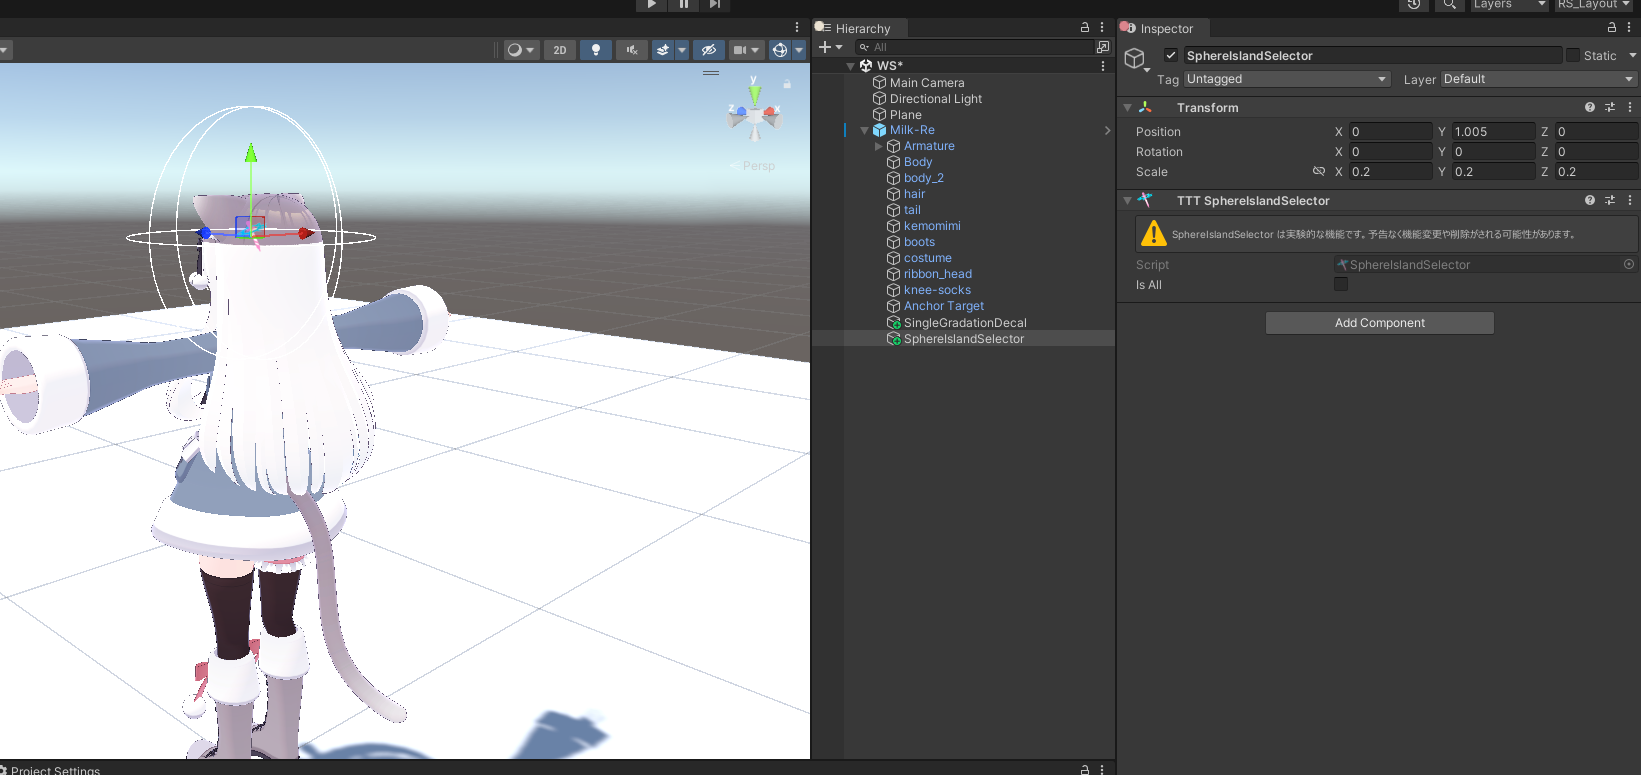The height and width of the screenshot is (775, 1641).
Task: Open the Layer dropdown showing Default
Action: point(1537,79)
